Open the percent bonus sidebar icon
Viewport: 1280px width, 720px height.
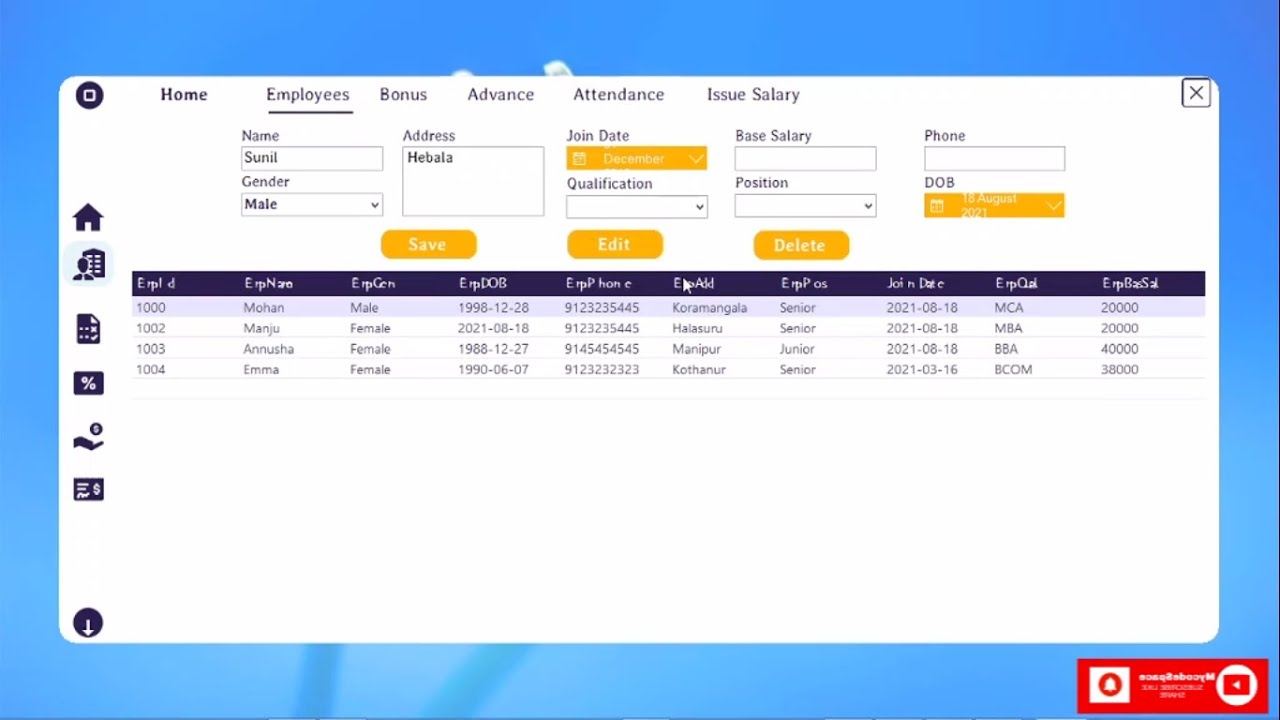point(88,383)
